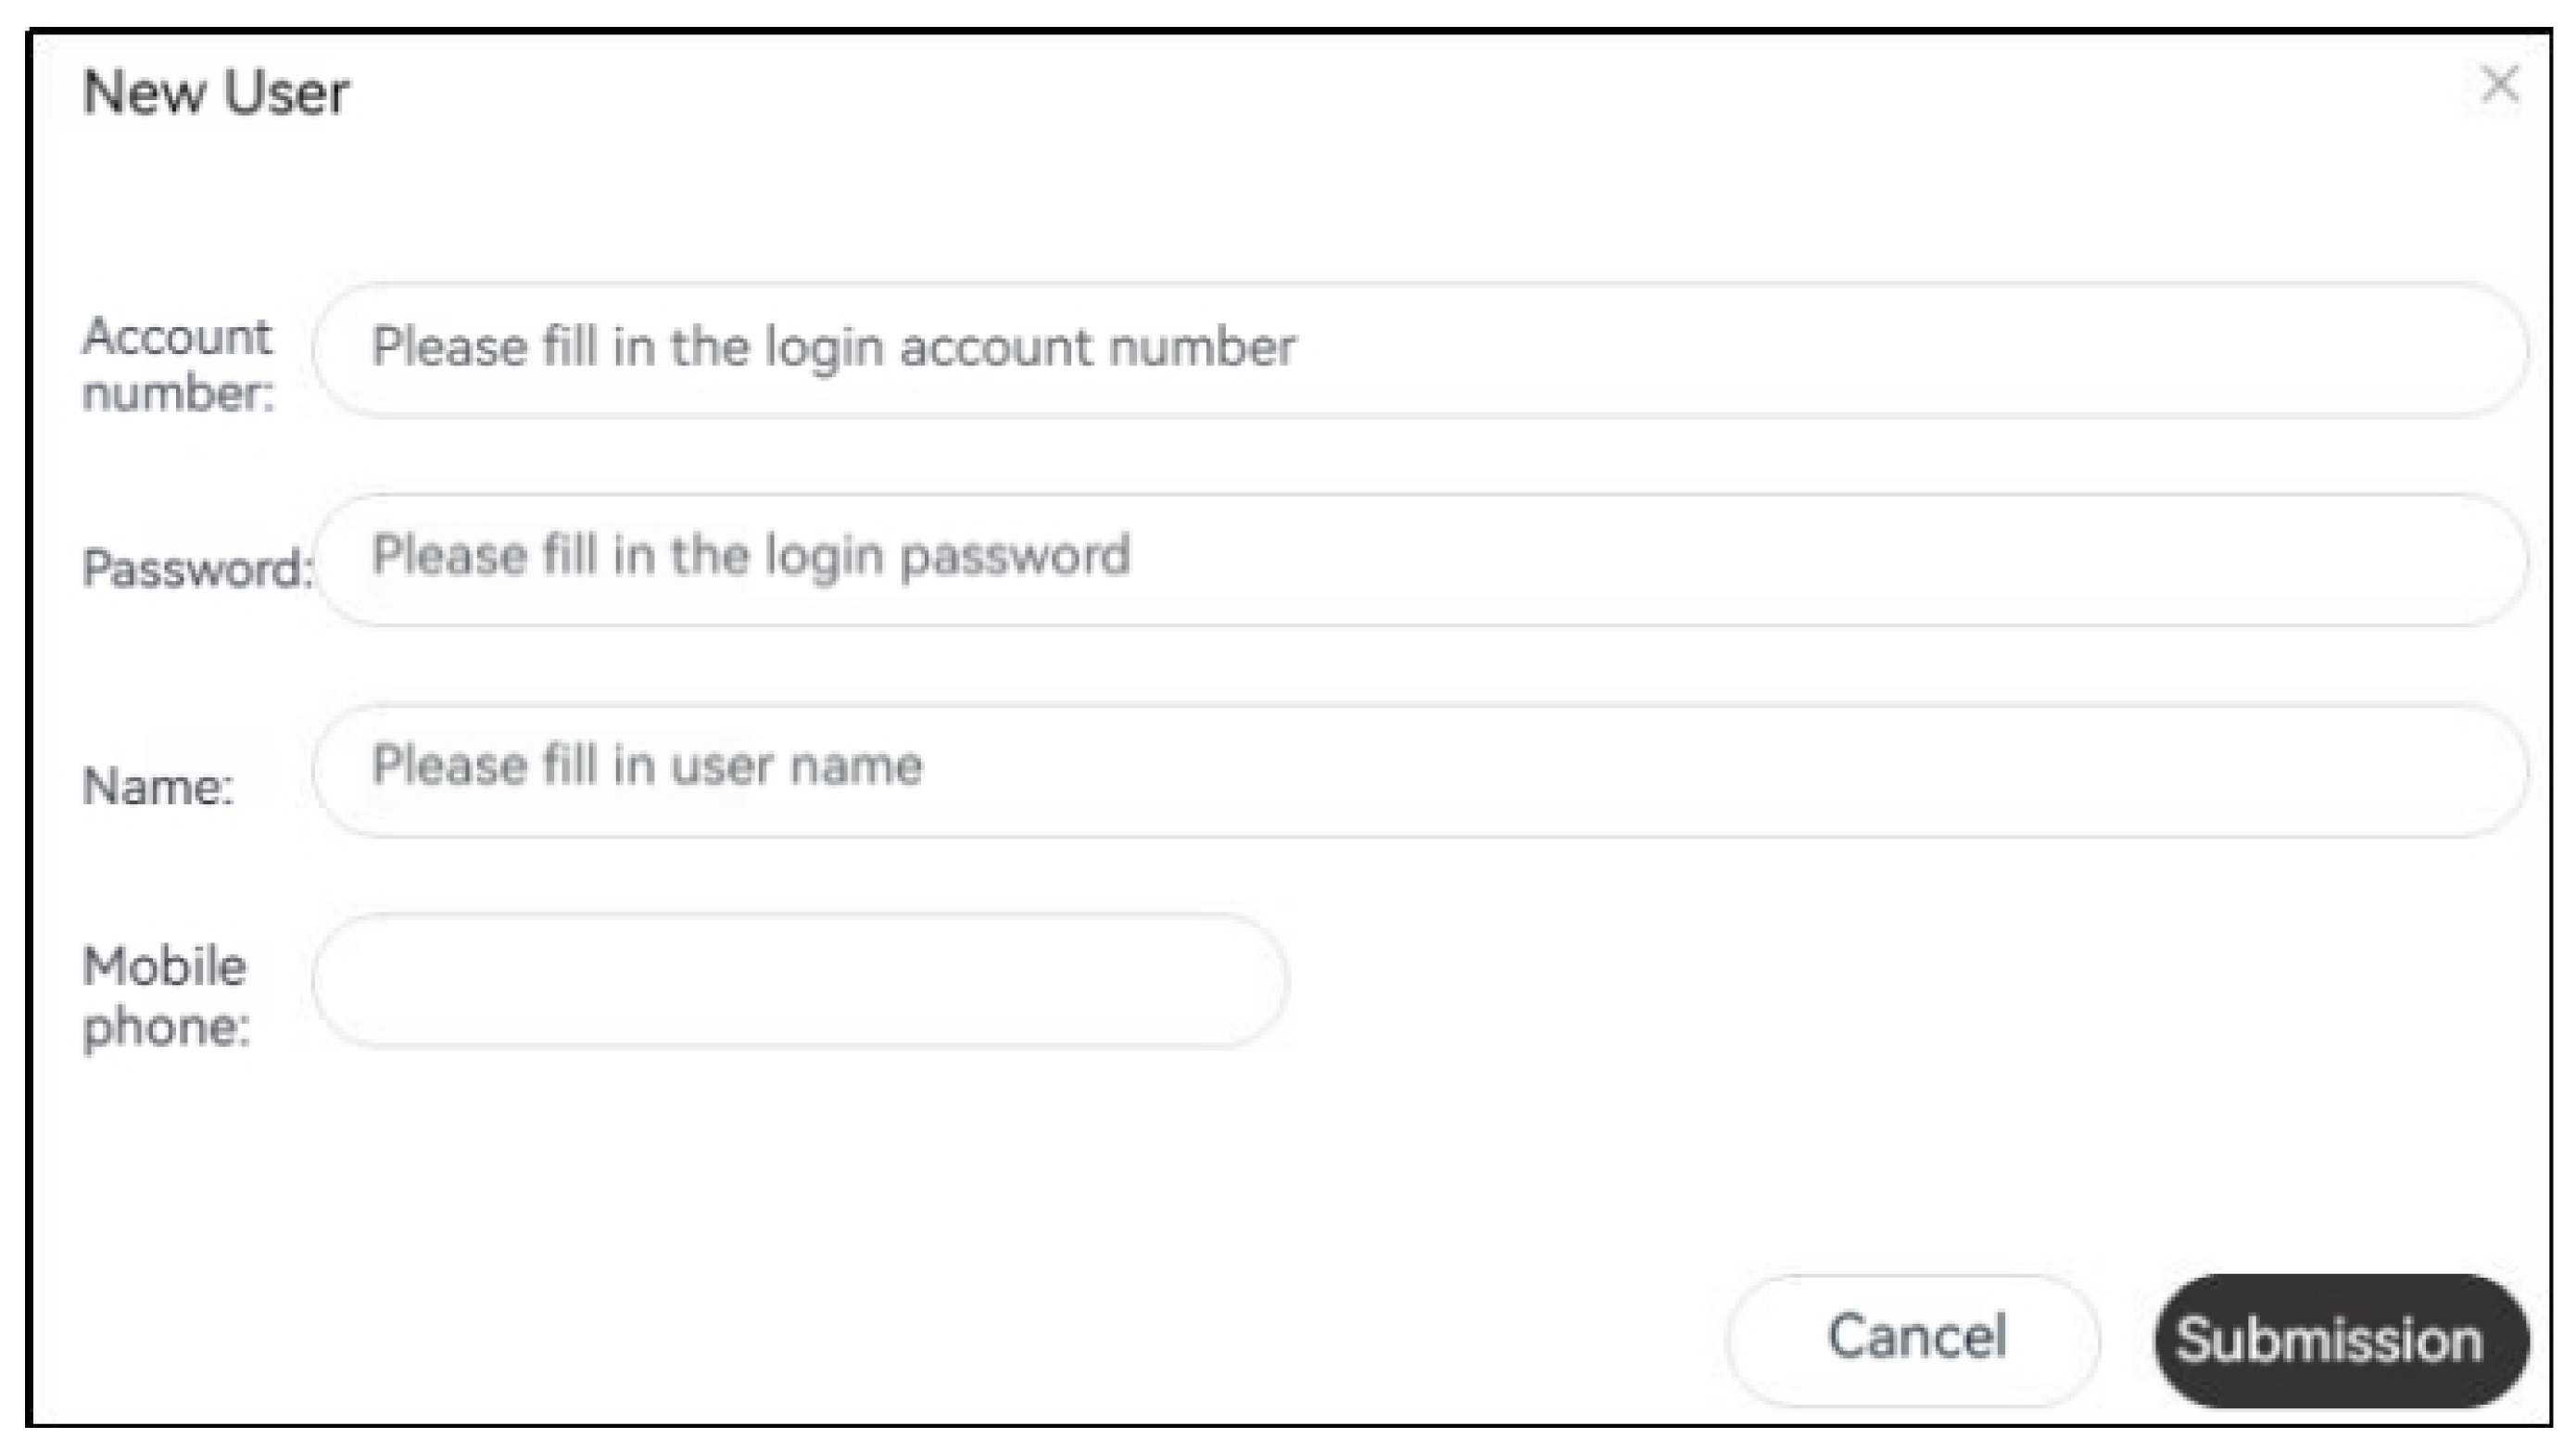2576x1451 pixels.
Task: Click placeholder "Please fill in user name"
Action: pos(647,766)
